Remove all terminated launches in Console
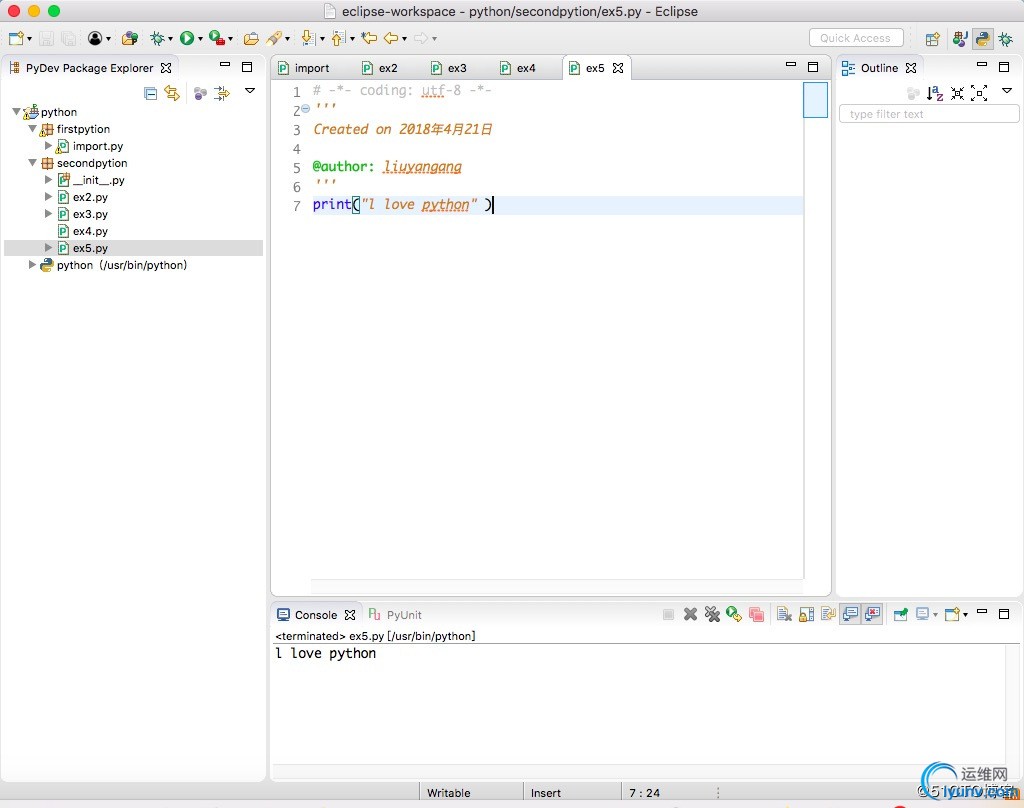The width and height of the screenshot is (1024, 808). click(712, 614)
